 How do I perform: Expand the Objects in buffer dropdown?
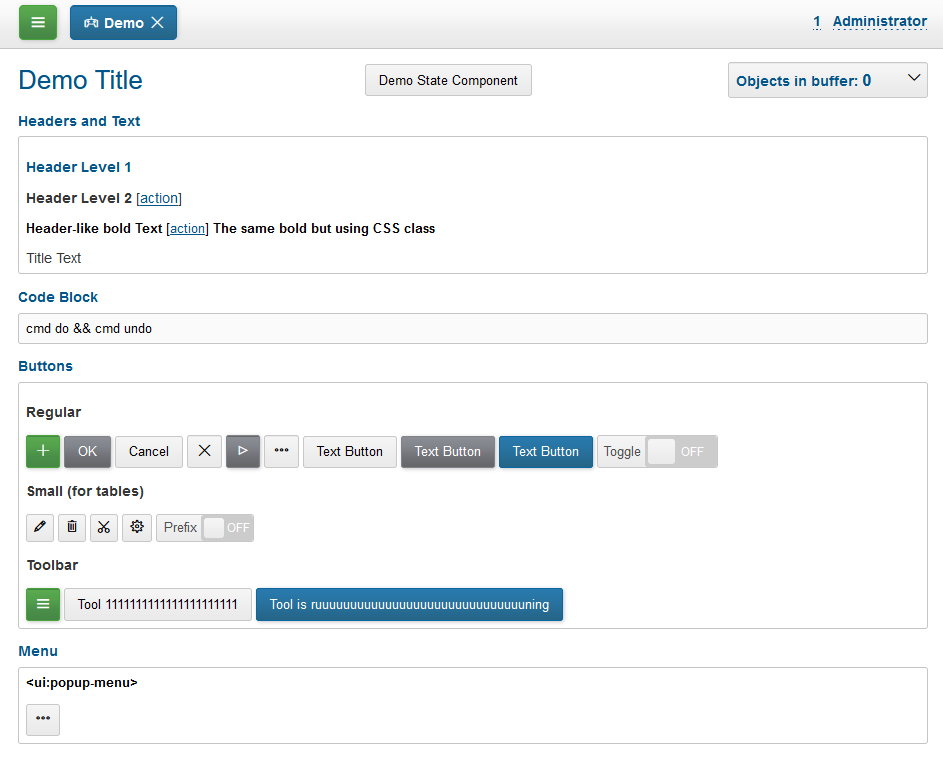click(827, 80)
